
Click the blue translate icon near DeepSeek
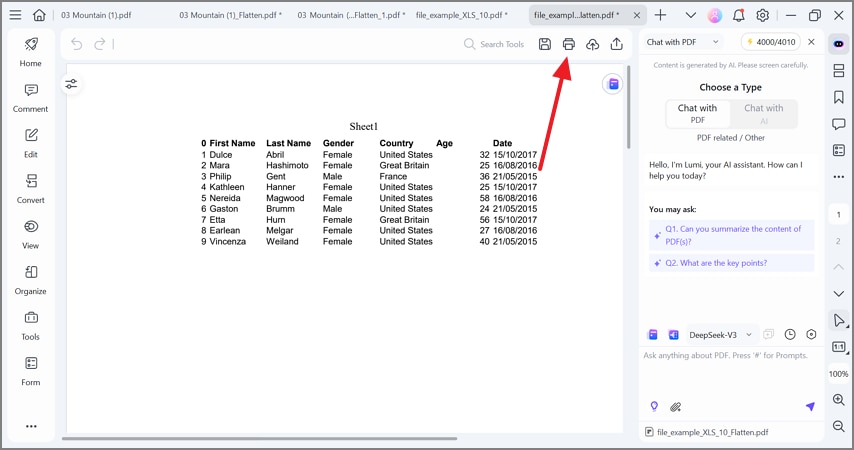pyautogui.click(x=673, y=335)
